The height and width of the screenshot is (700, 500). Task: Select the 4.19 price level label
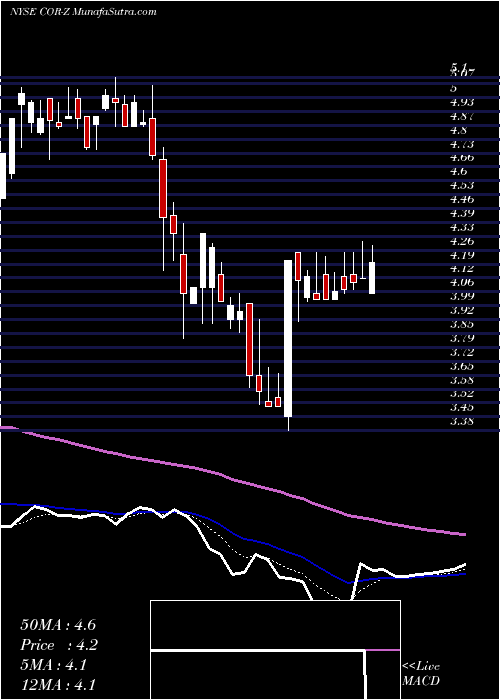[x=462, y=255]
